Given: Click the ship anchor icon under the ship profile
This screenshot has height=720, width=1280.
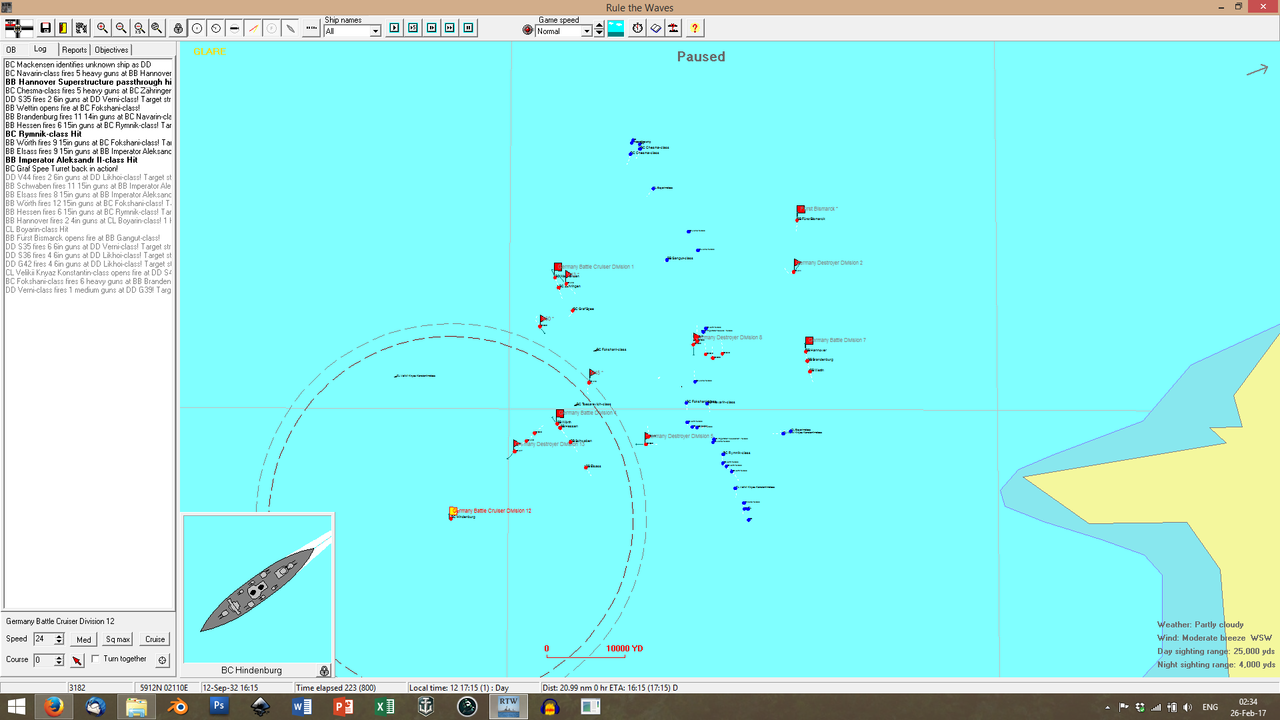Looking at the screenshot, I should tap(324, 670).
